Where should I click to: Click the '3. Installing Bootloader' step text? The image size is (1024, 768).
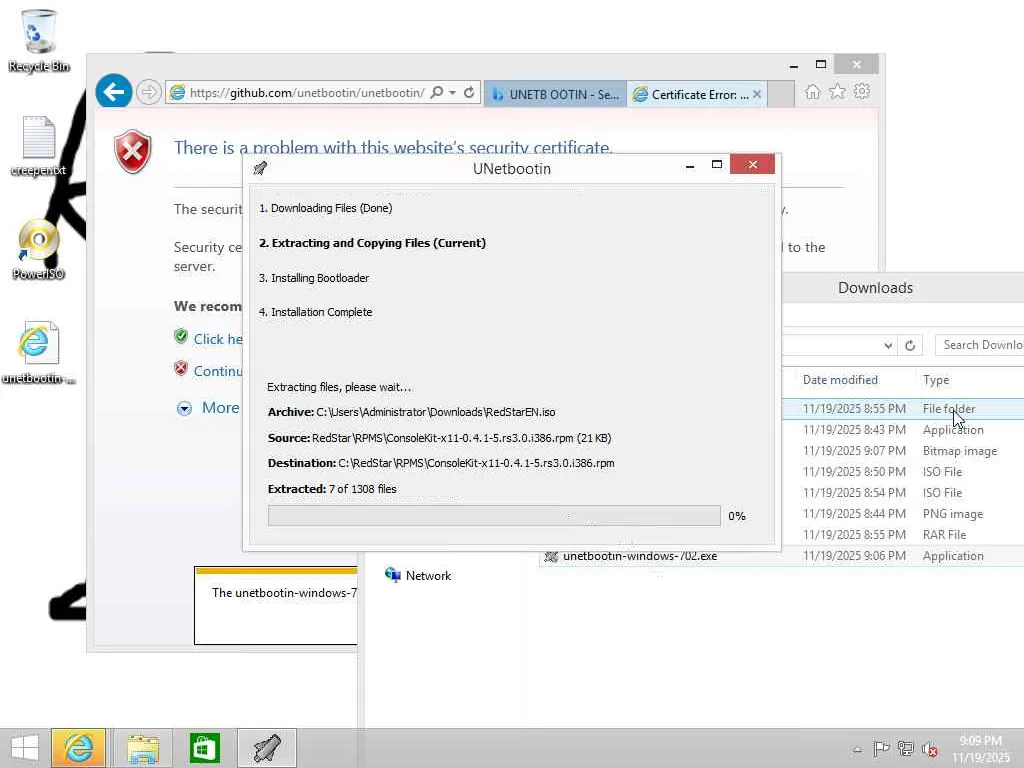tap(314, 278)
